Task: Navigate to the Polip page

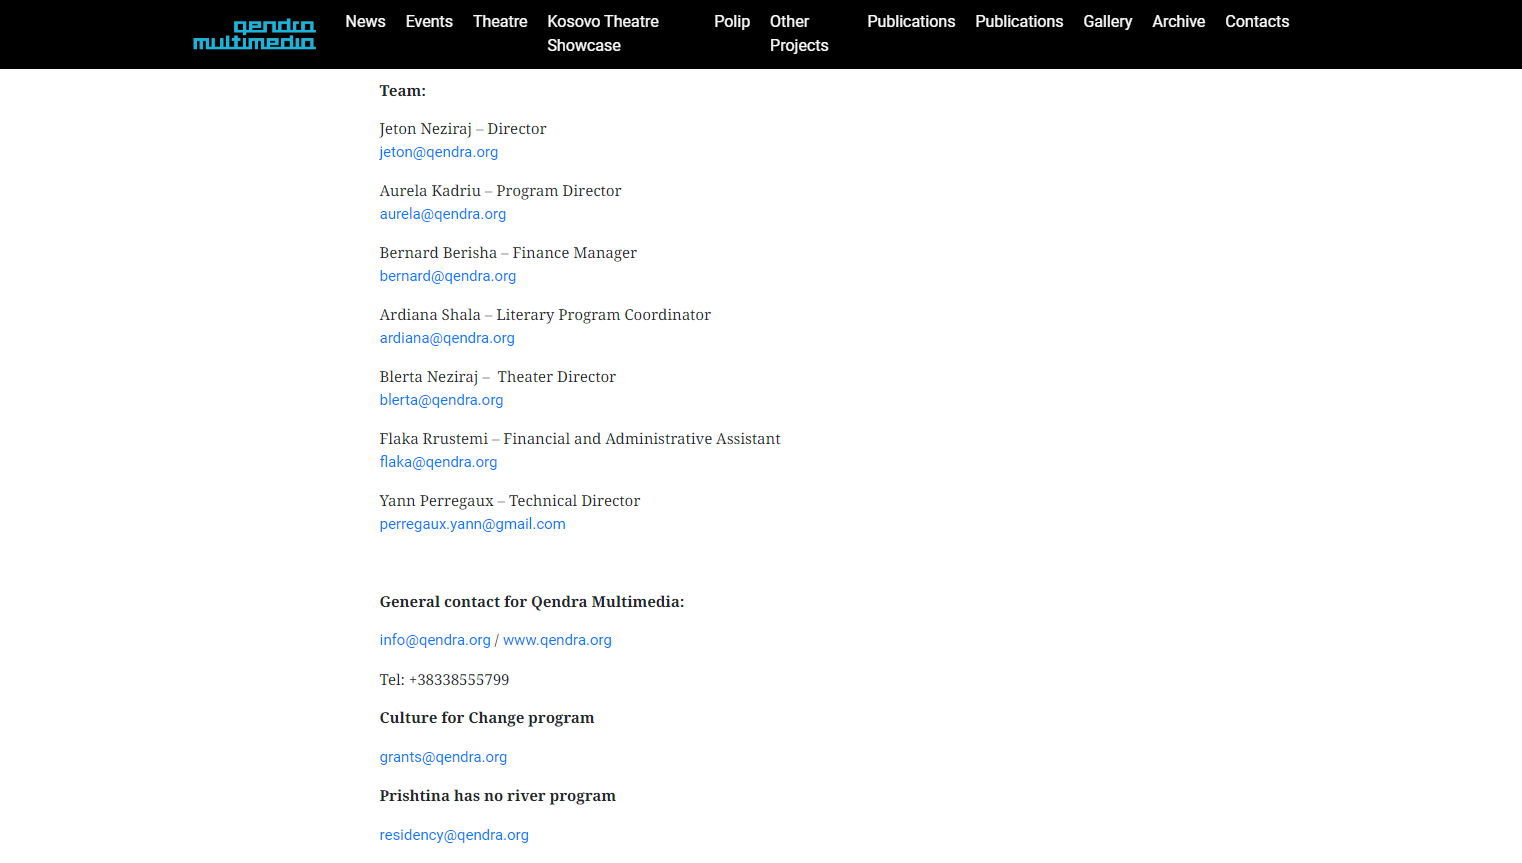Action: point(731,22)
